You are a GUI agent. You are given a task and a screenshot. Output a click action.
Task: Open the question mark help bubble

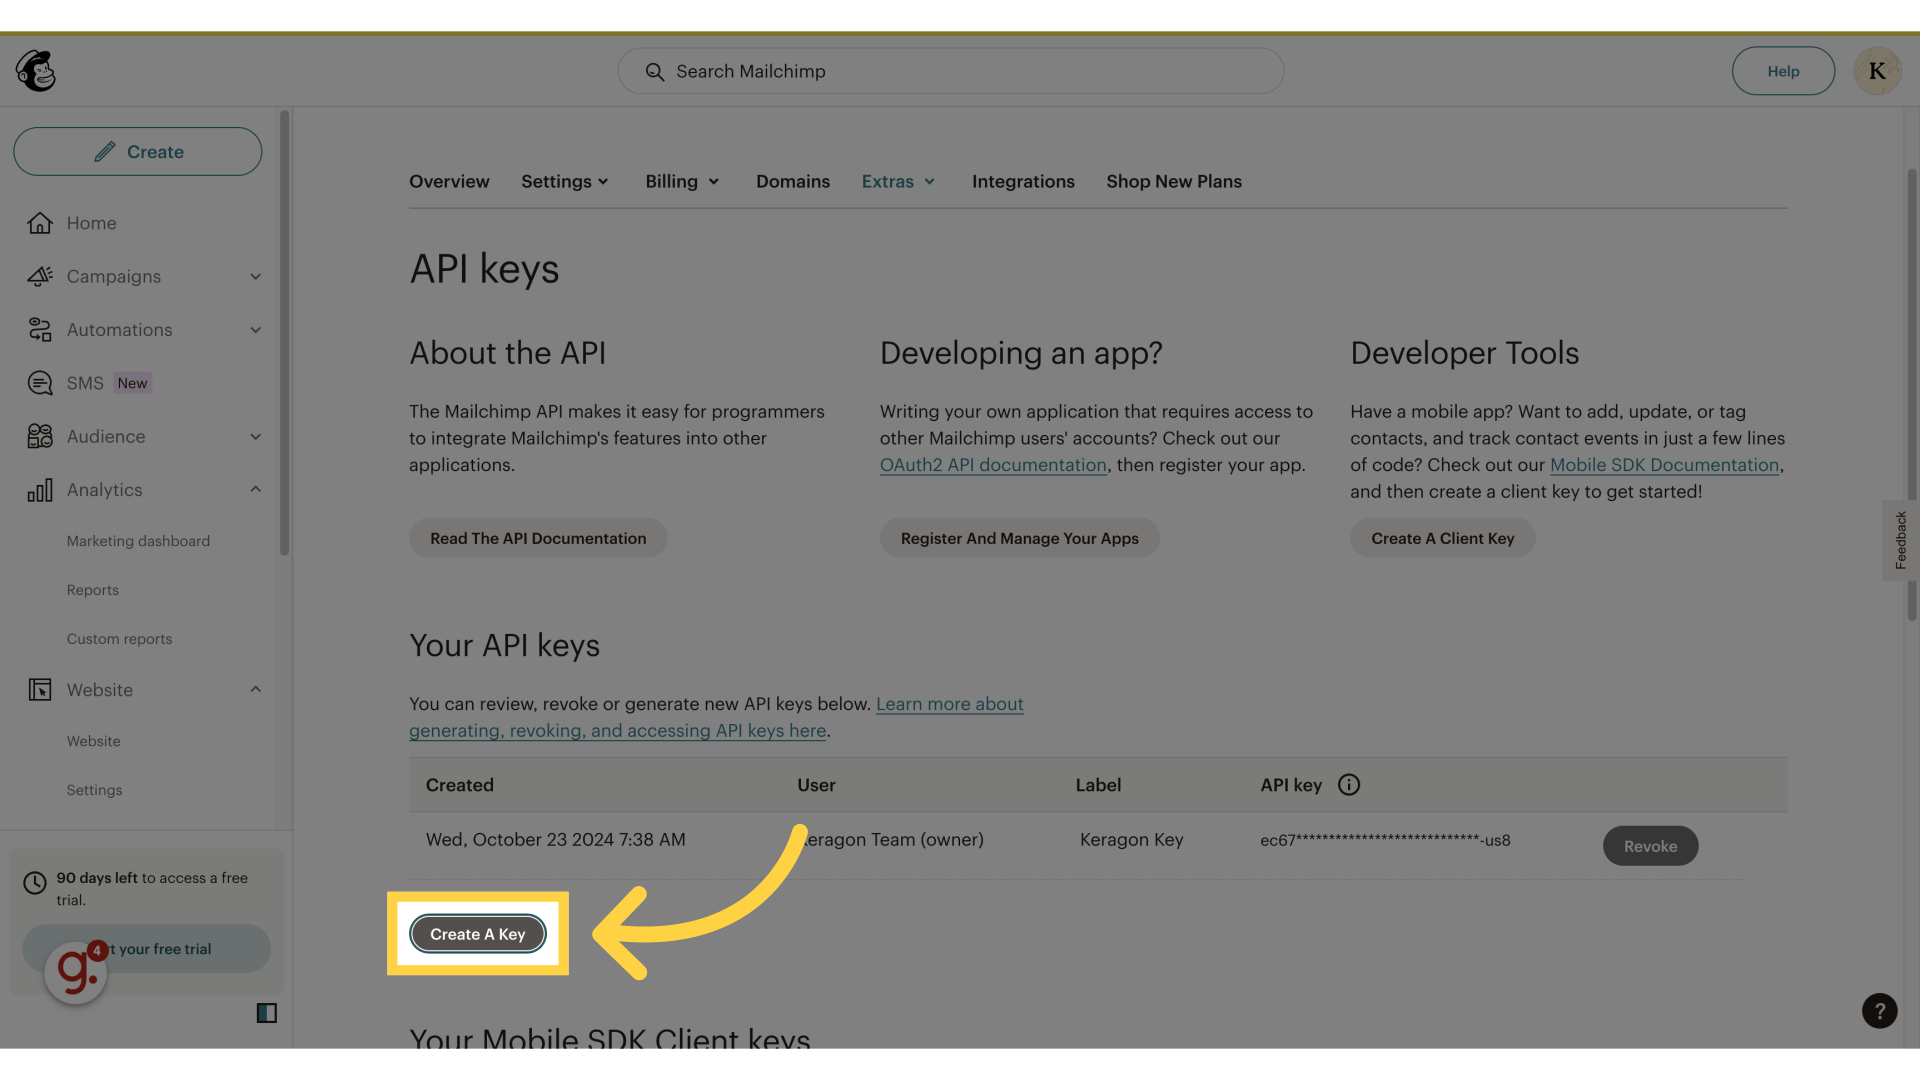click(x=1880, y=1011)
